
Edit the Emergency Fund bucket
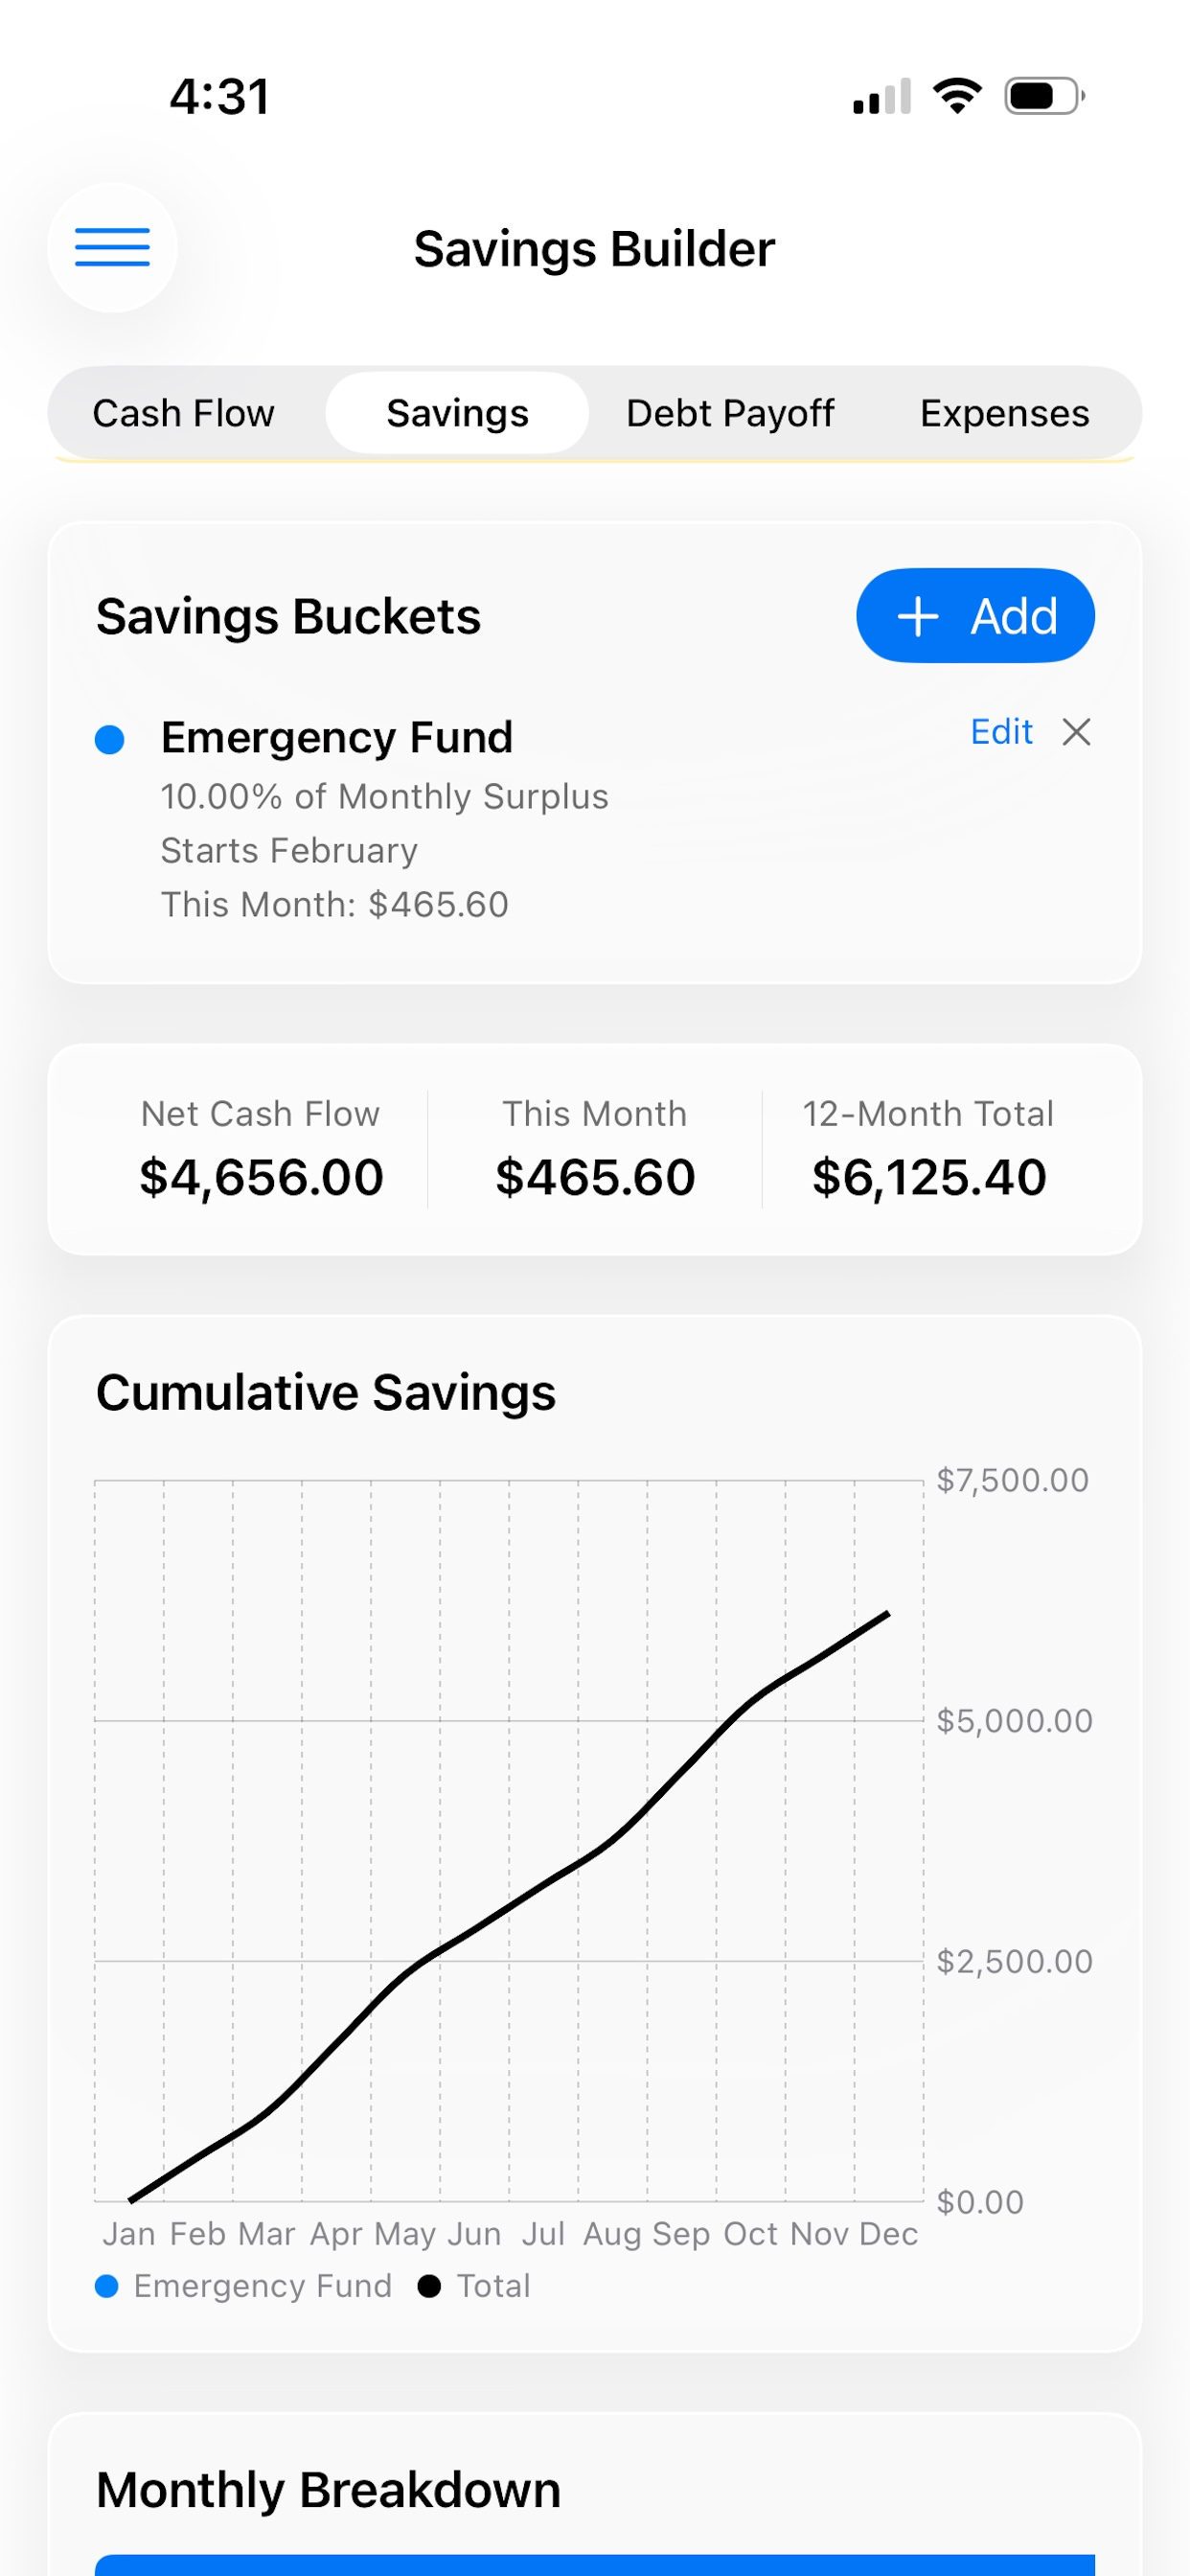point(1001,732)
